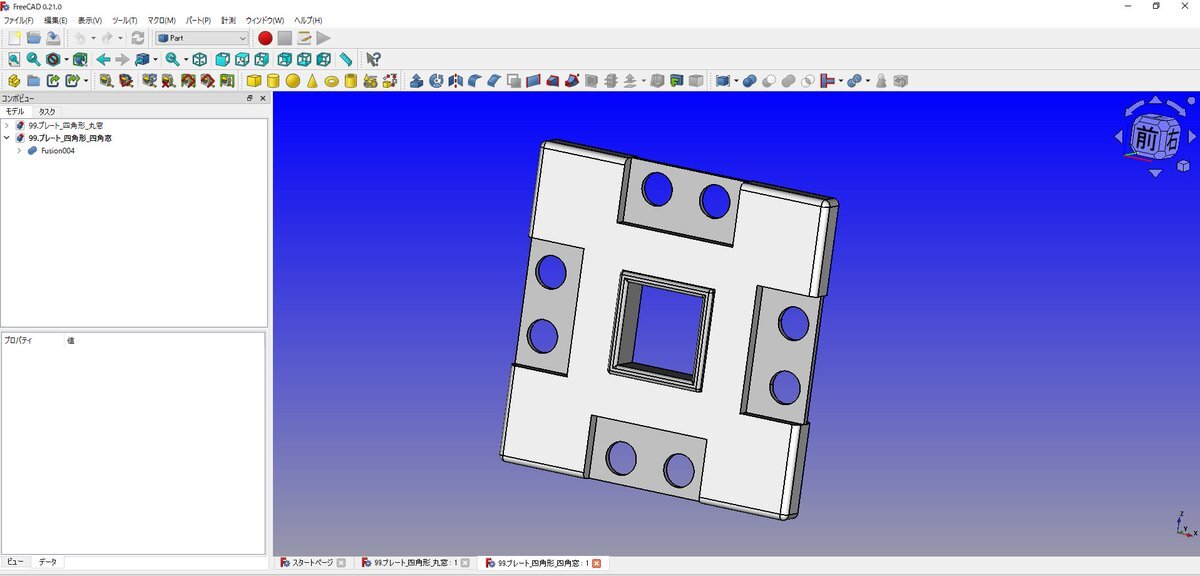This screenshot has width=1200, height=576.
Task: Open the Part workbench dropdown
Action: click(x=202, y=38)
